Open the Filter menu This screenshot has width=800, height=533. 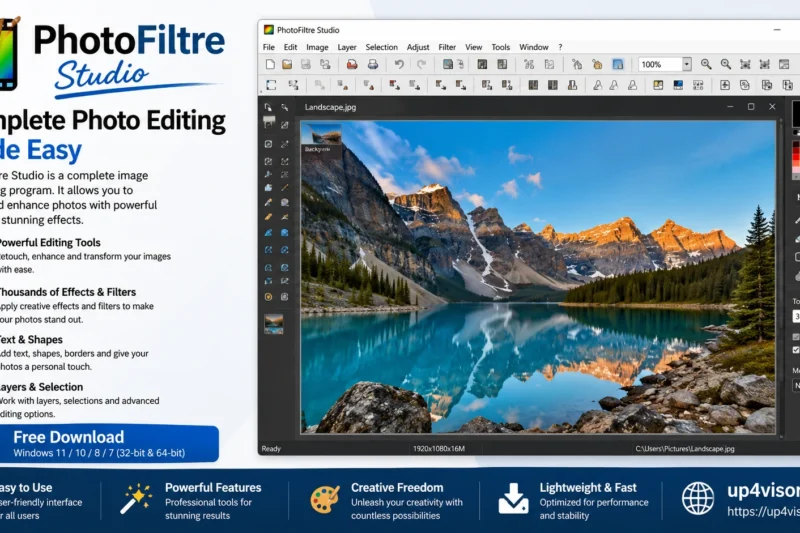[447, 47]
